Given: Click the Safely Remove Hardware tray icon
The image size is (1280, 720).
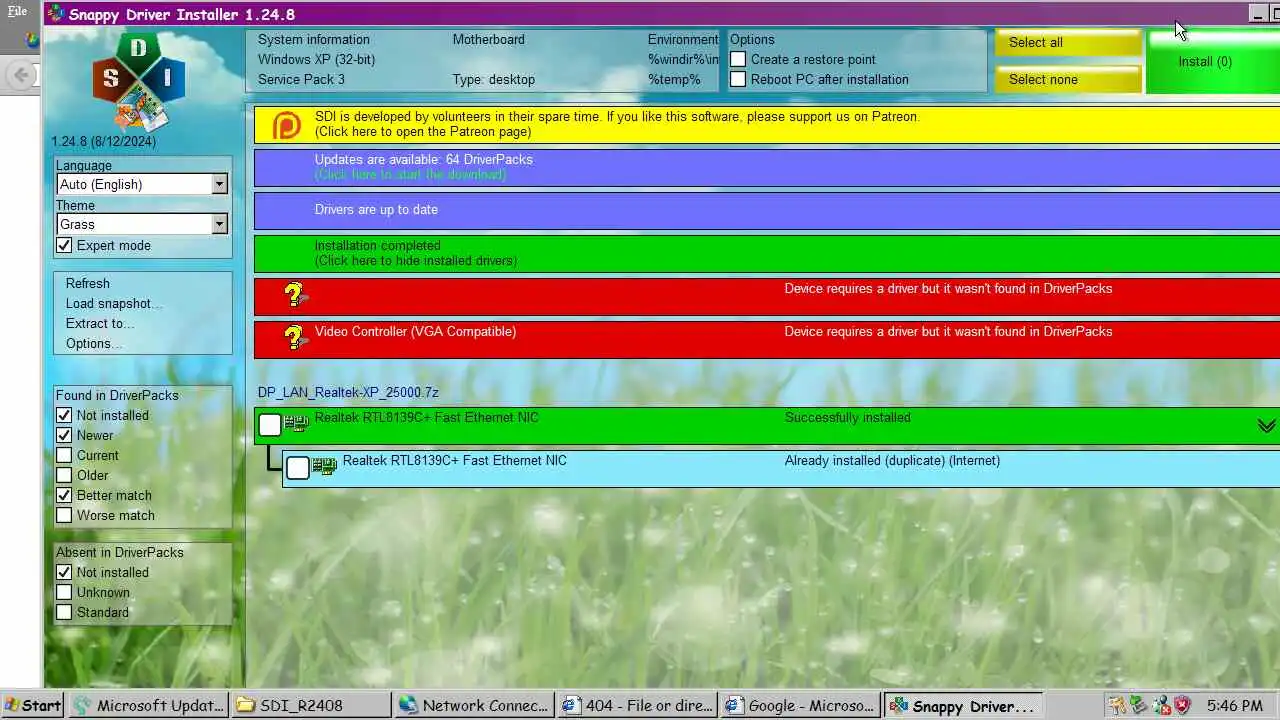Looking at the screenshot, I should [1140, 705].
